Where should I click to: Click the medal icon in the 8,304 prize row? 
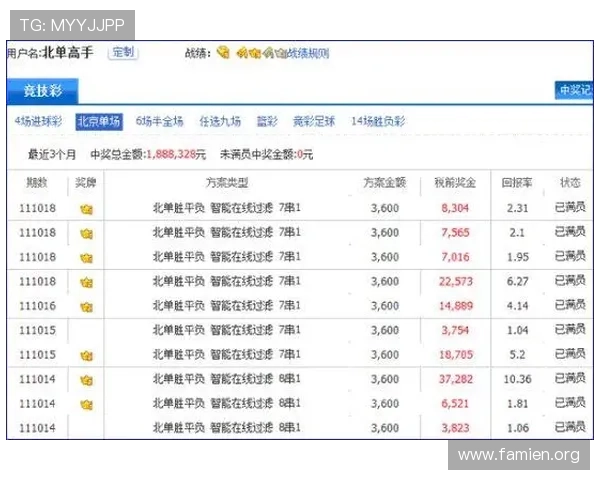(86, 209)
